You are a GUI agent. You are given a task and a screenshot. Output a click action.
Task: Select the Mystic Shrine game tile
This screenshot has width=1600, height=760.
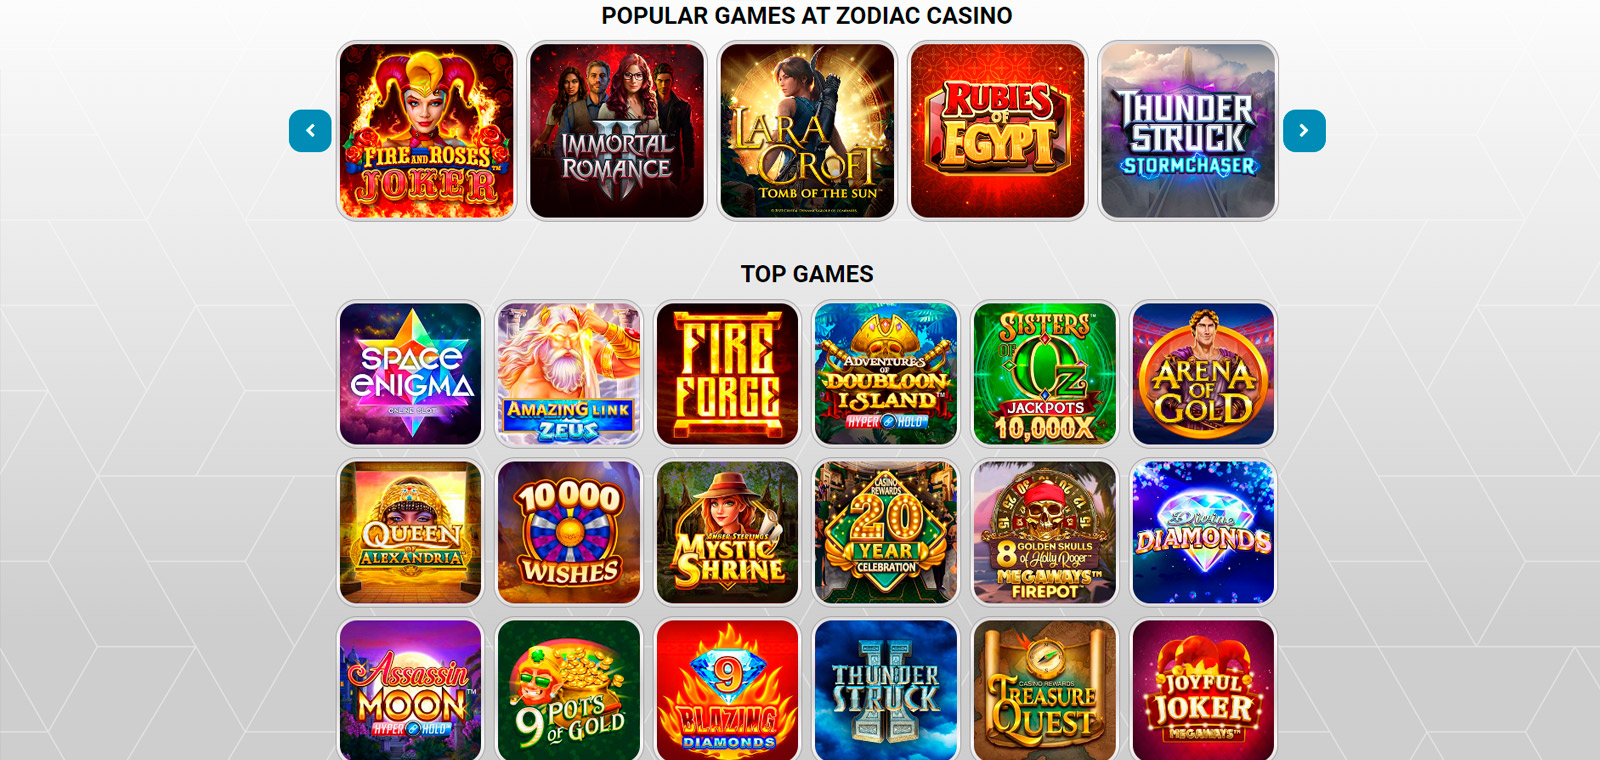[728, 532]
